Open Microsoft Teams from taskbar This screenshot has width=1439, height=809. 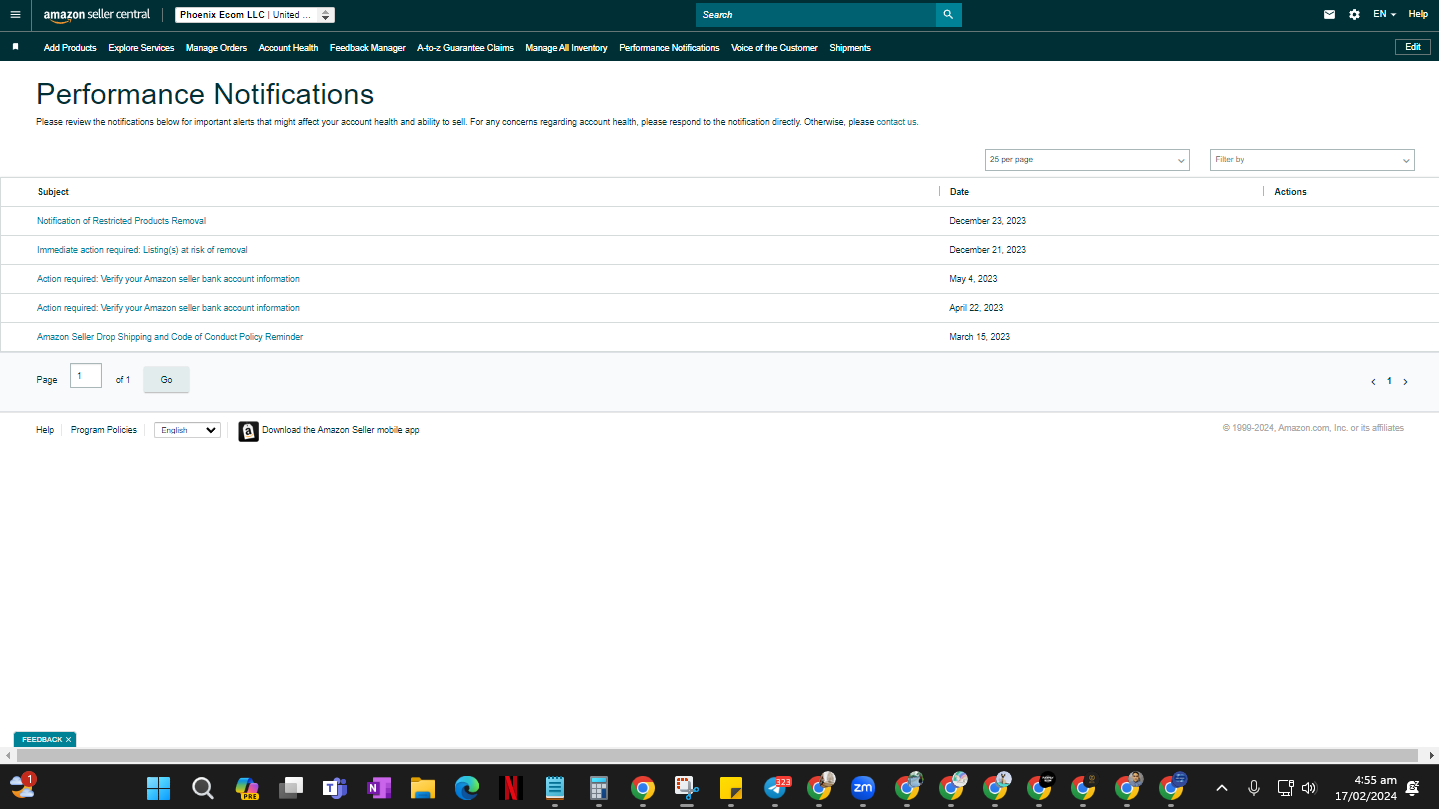click(335, 788)
